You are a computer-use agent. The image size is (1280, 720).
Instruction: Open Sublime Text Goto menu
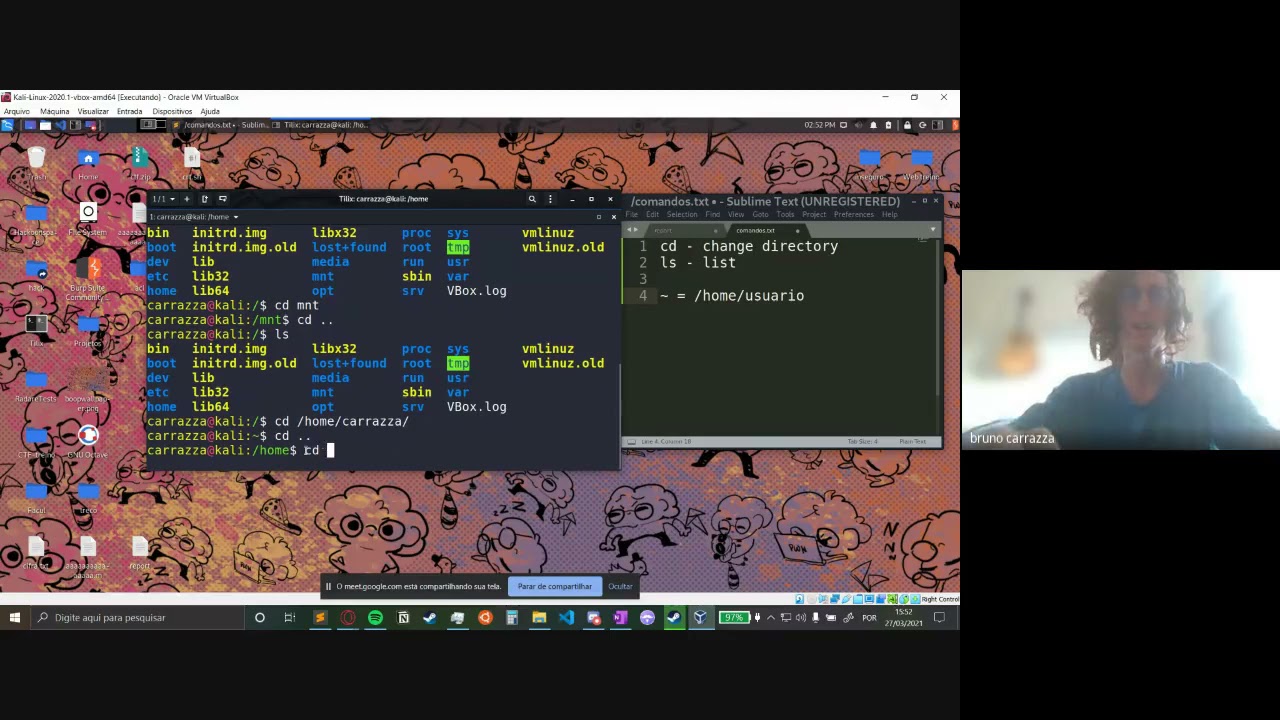point(760,214)
